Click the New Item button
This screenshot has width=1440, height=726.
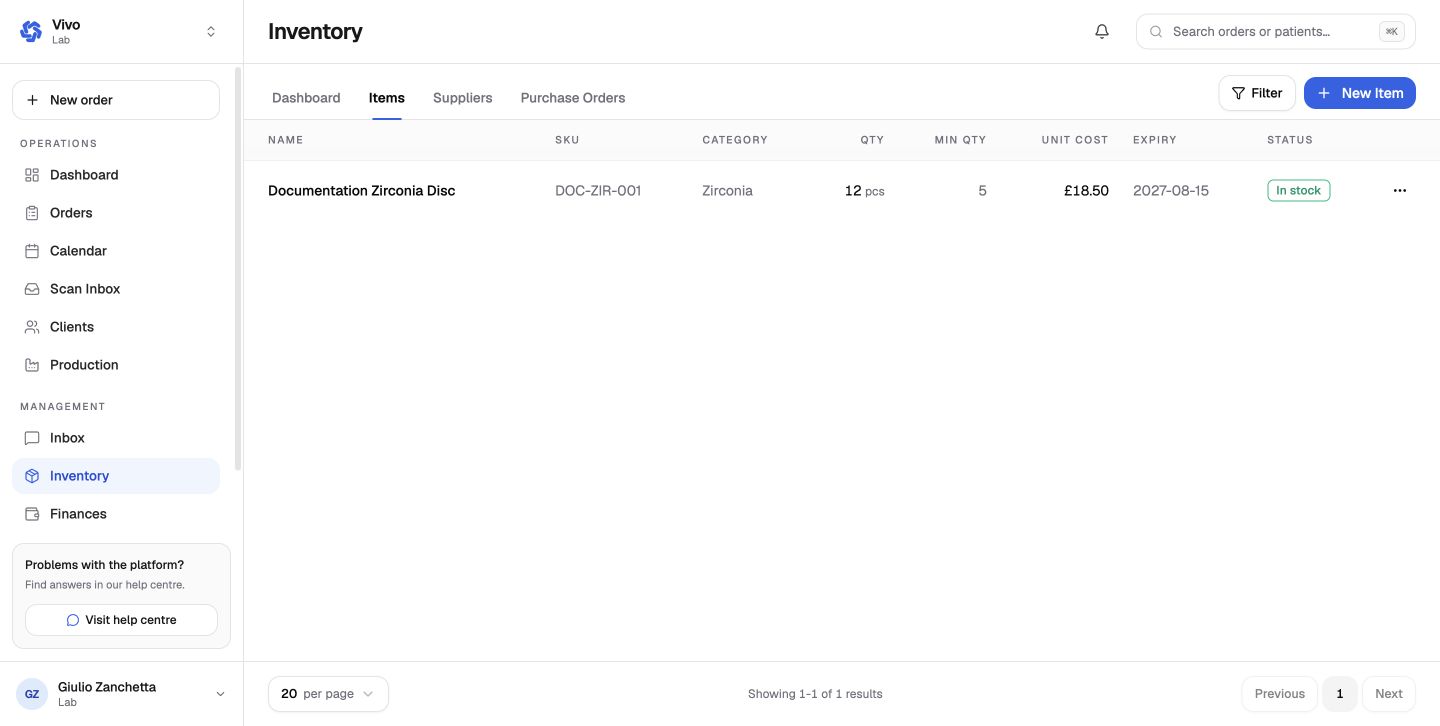(x=1360, y=93)
